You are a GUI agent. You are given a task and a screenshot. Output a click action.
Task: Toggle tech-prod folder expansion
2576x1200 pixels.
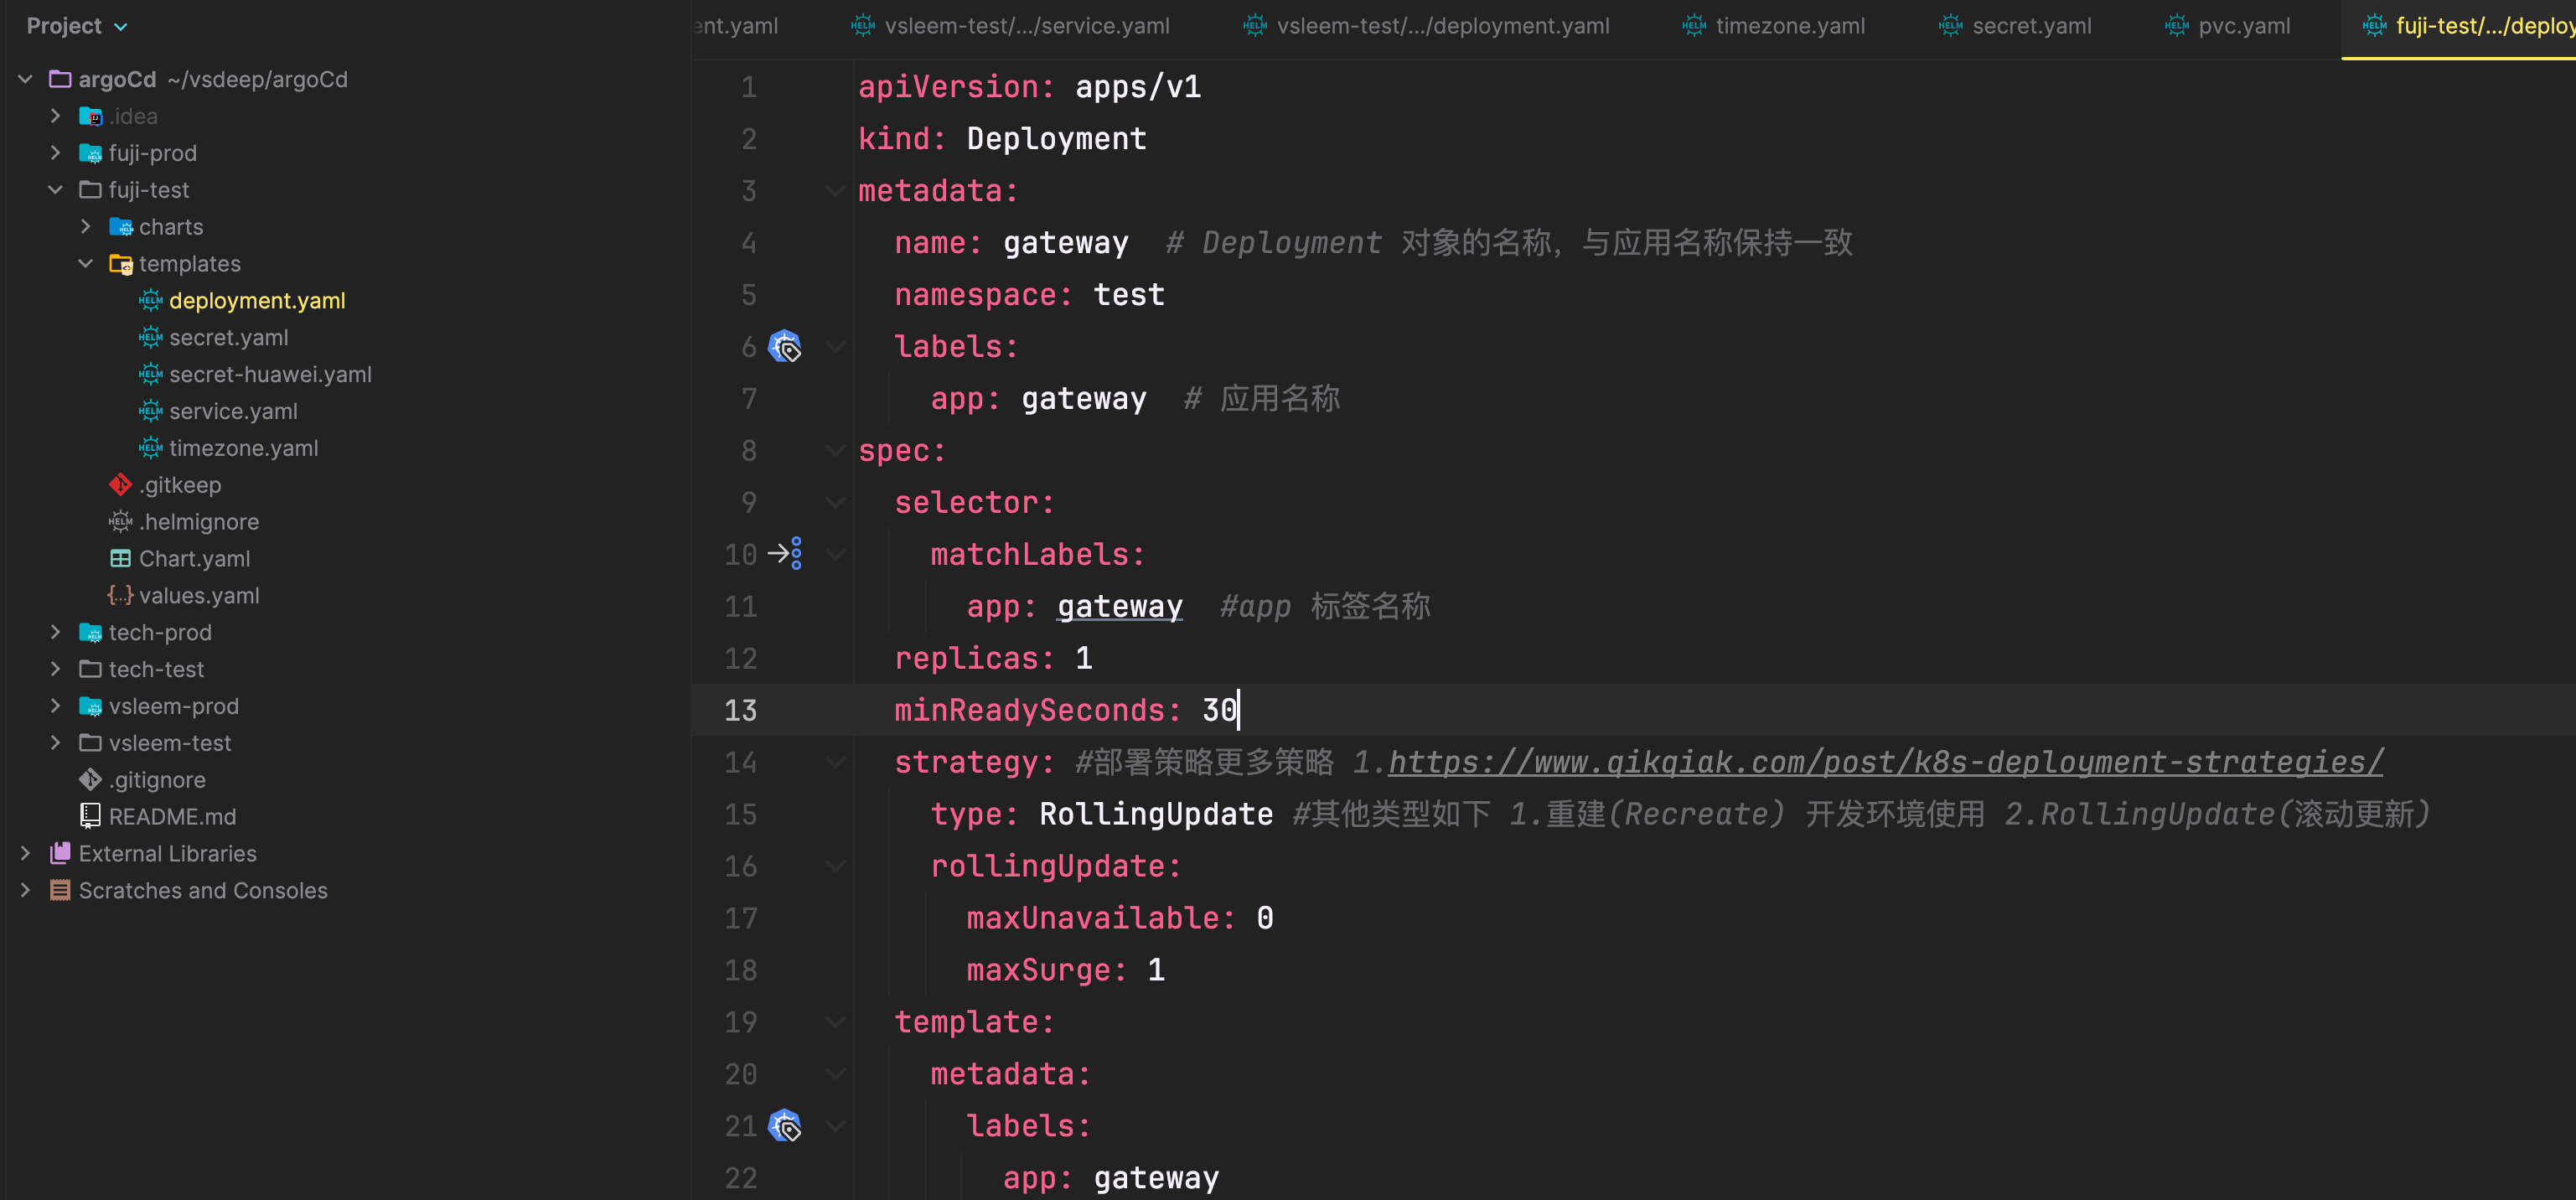[x=58, y=631]
